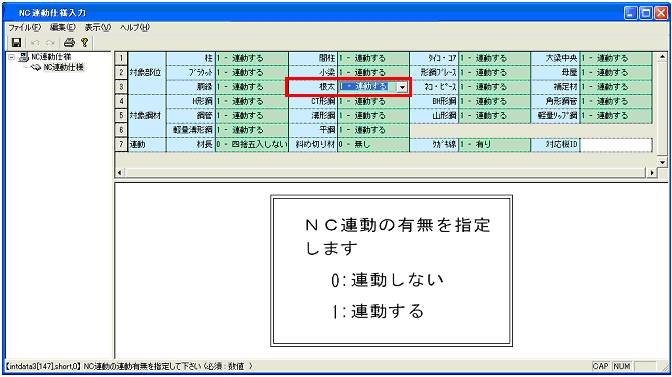
Task: Select the NC連動仕様 child tree node icon
Action: tap(36, 67)
